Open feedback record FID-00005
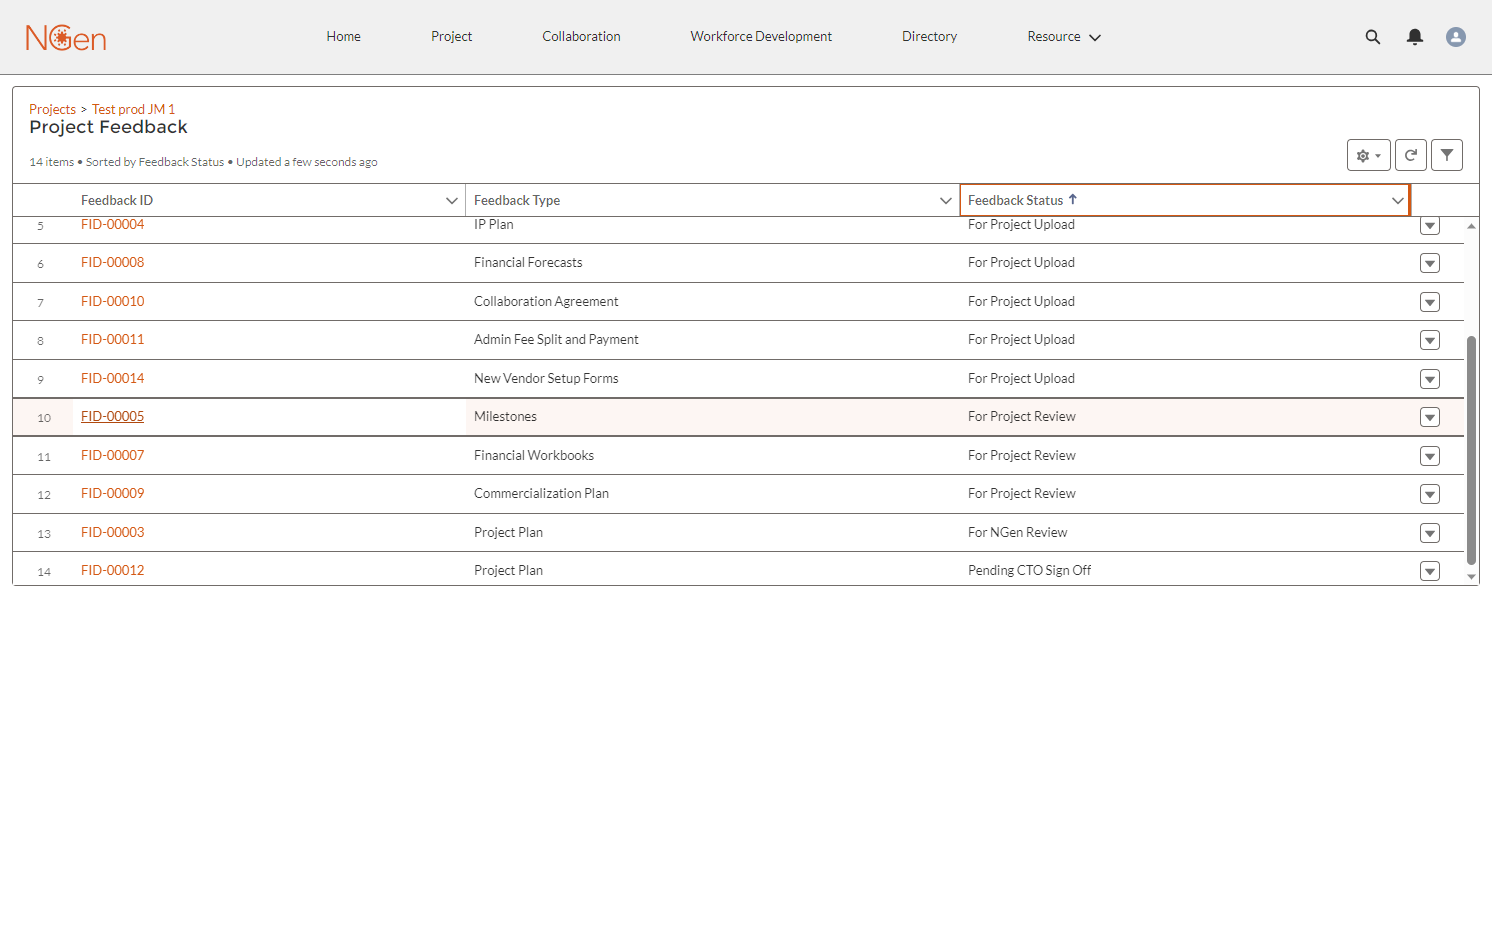Viewport: 1492px width, 936px height. (112, 417)
